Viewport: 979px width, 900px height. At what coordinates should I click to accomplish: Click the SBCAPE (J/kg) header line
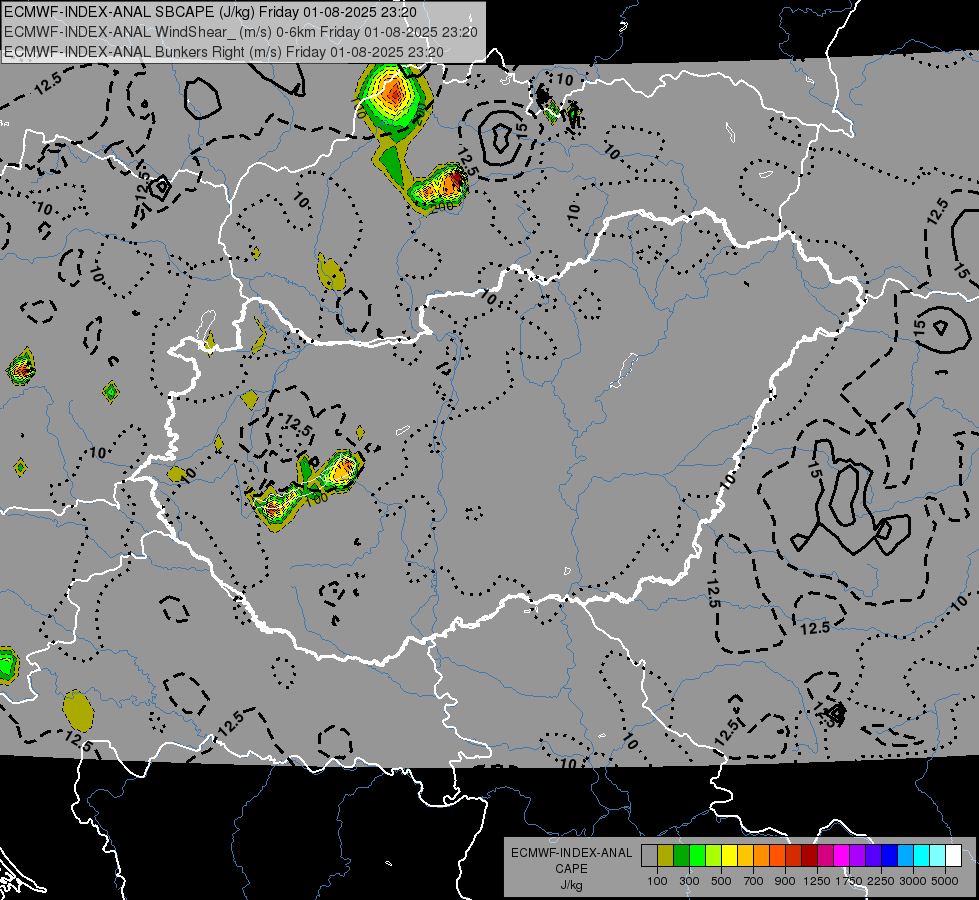coord(210,12)
